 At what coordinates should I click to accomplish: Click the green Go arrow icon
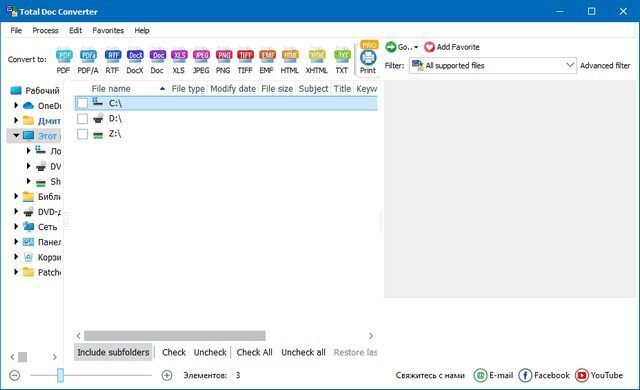pos(391,47)
